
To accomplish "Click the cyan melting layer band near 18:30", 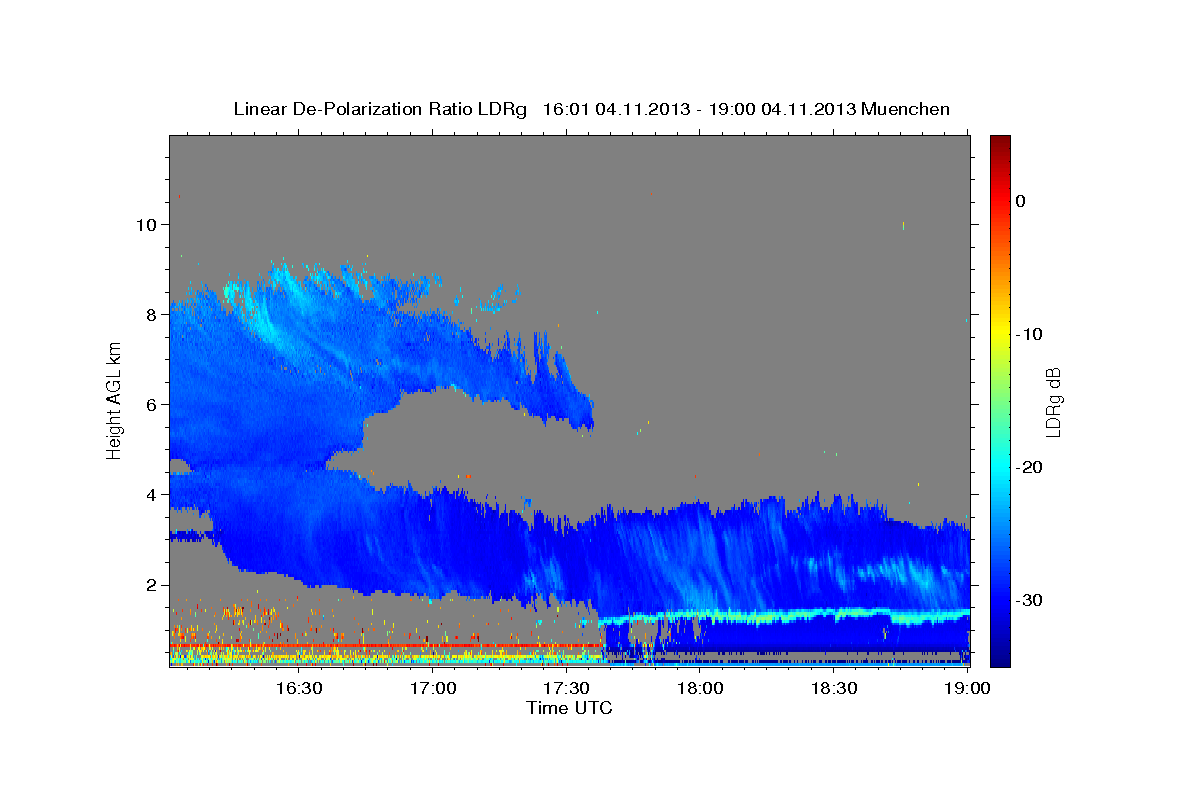I will pos(835,613).
